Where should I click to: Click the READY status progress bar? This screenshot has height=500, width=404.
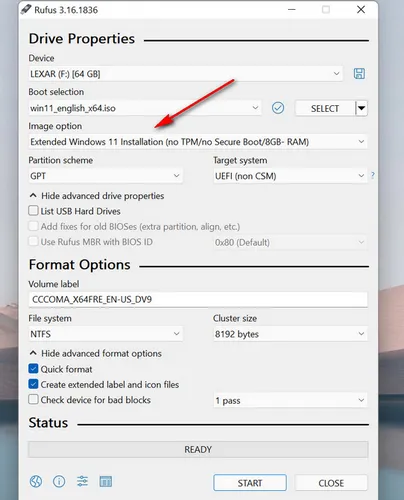click(x=198, y=449)
